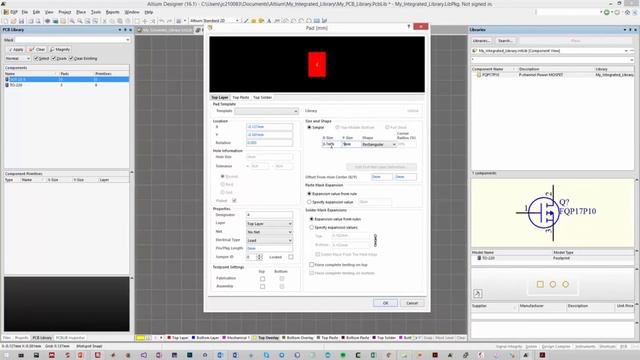This screenshot has height=360, width=640.
Task: Open the Edit menu
Action: pos(36,12)
